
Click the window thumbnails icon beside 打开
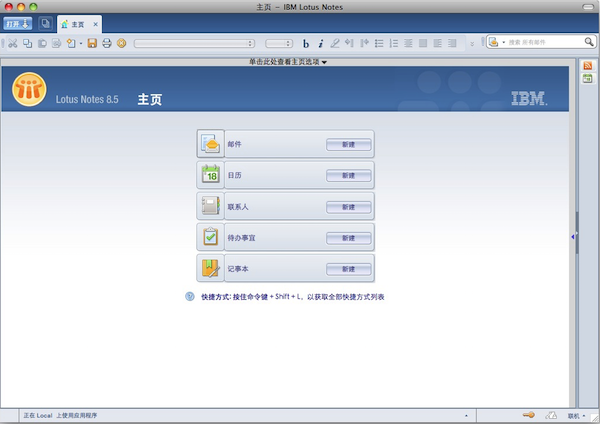tap(46, 24)
